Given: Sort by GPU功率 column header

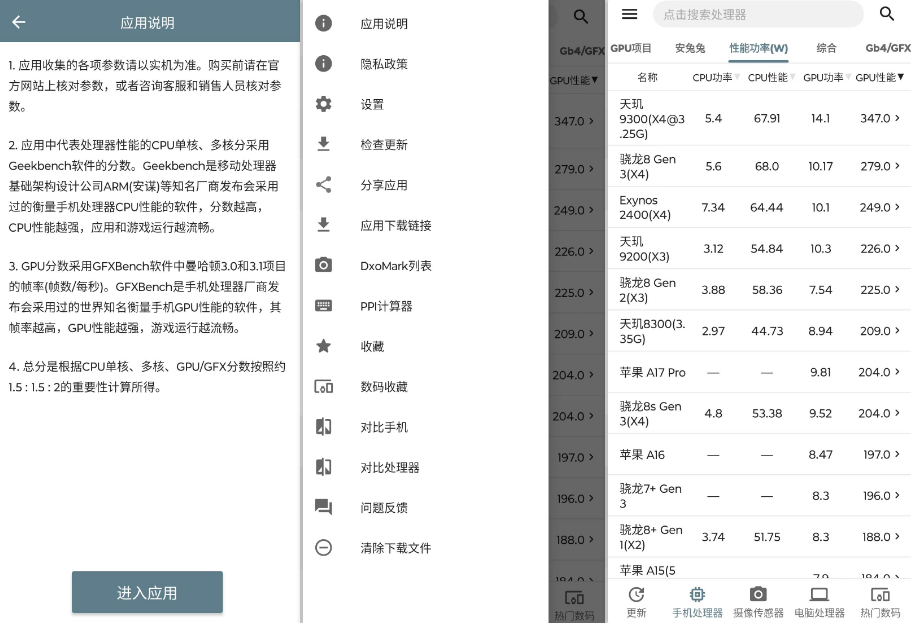Looking at the screenshot, I should 823,77.
